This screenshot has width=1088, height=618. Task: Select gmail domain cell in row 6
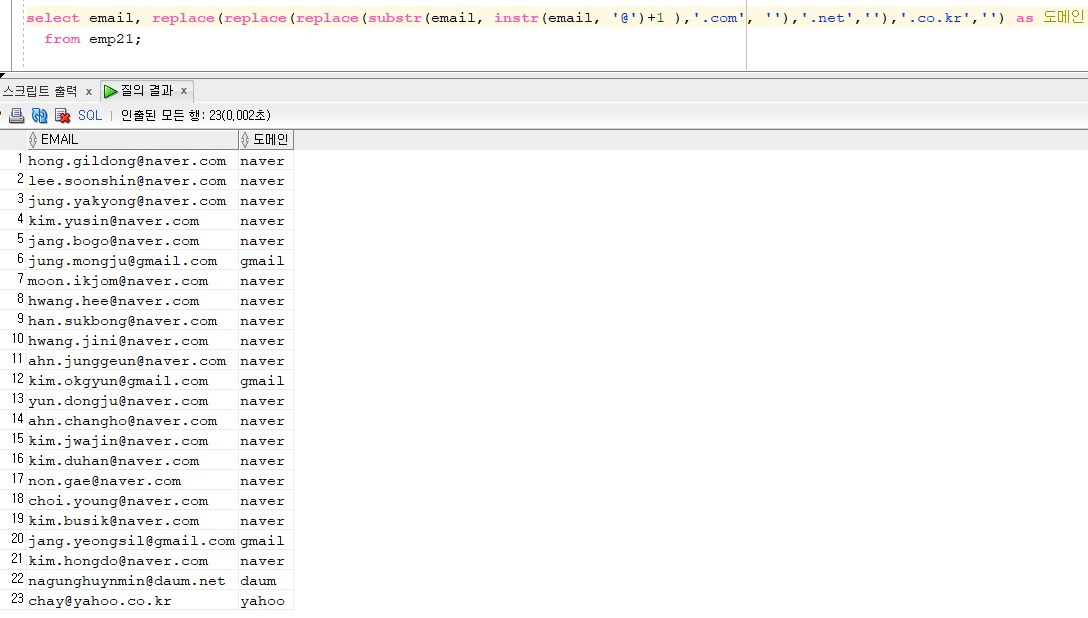click(x=266, y=261)
